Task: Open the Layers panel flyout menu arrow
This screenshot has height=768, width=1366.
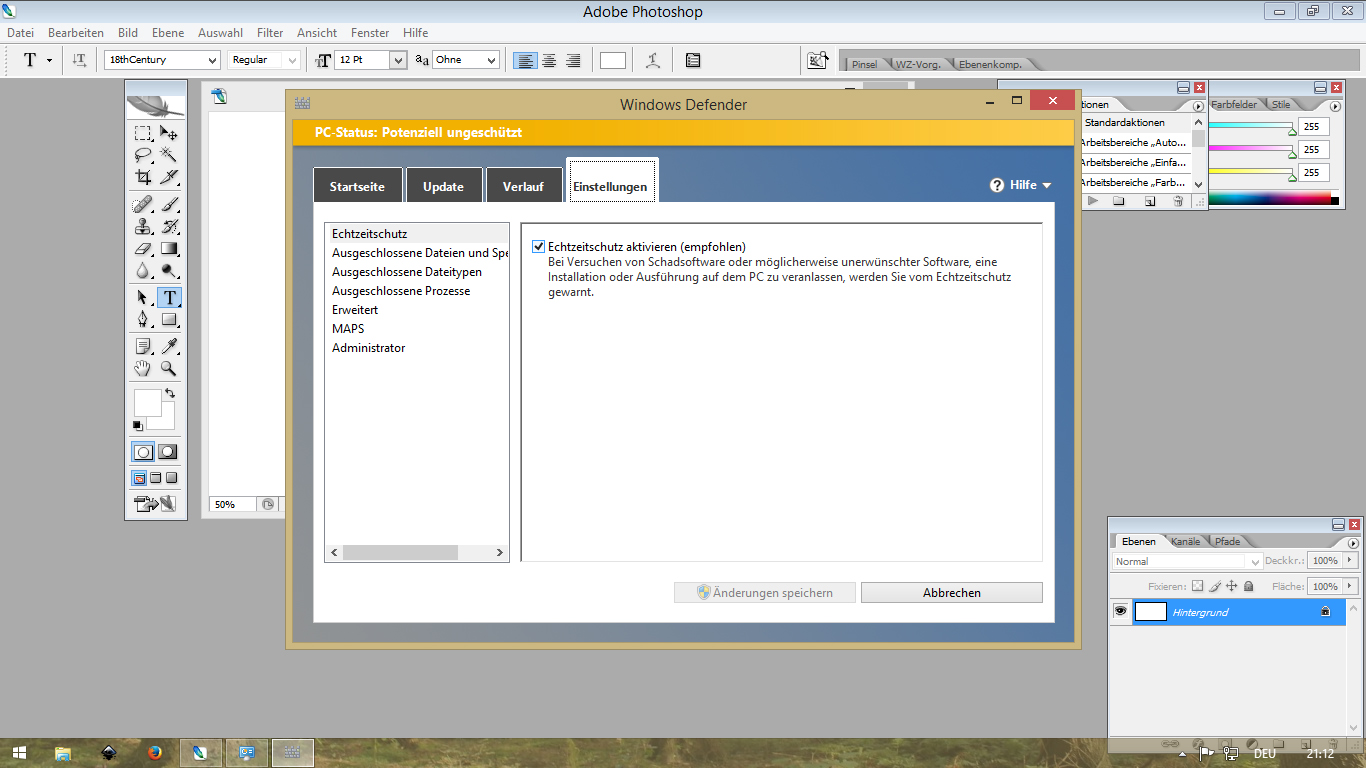Action: click(x=1352, y=541)
